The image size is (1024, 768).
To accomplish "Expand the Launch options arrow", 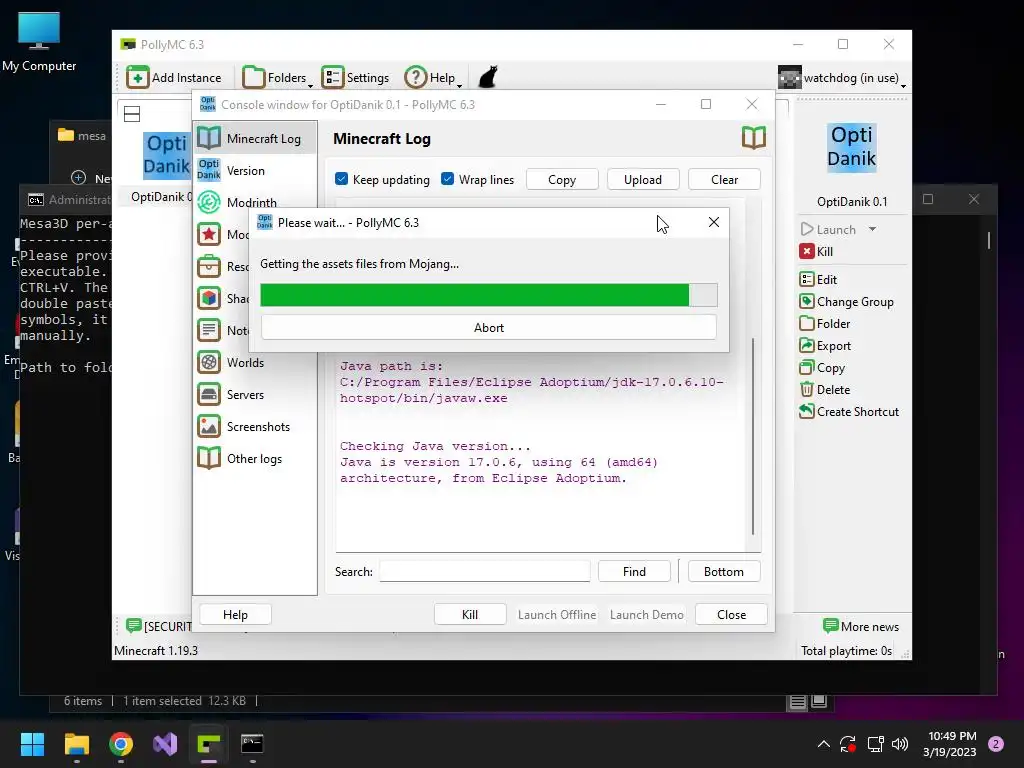I will click(x=872, y=229).
